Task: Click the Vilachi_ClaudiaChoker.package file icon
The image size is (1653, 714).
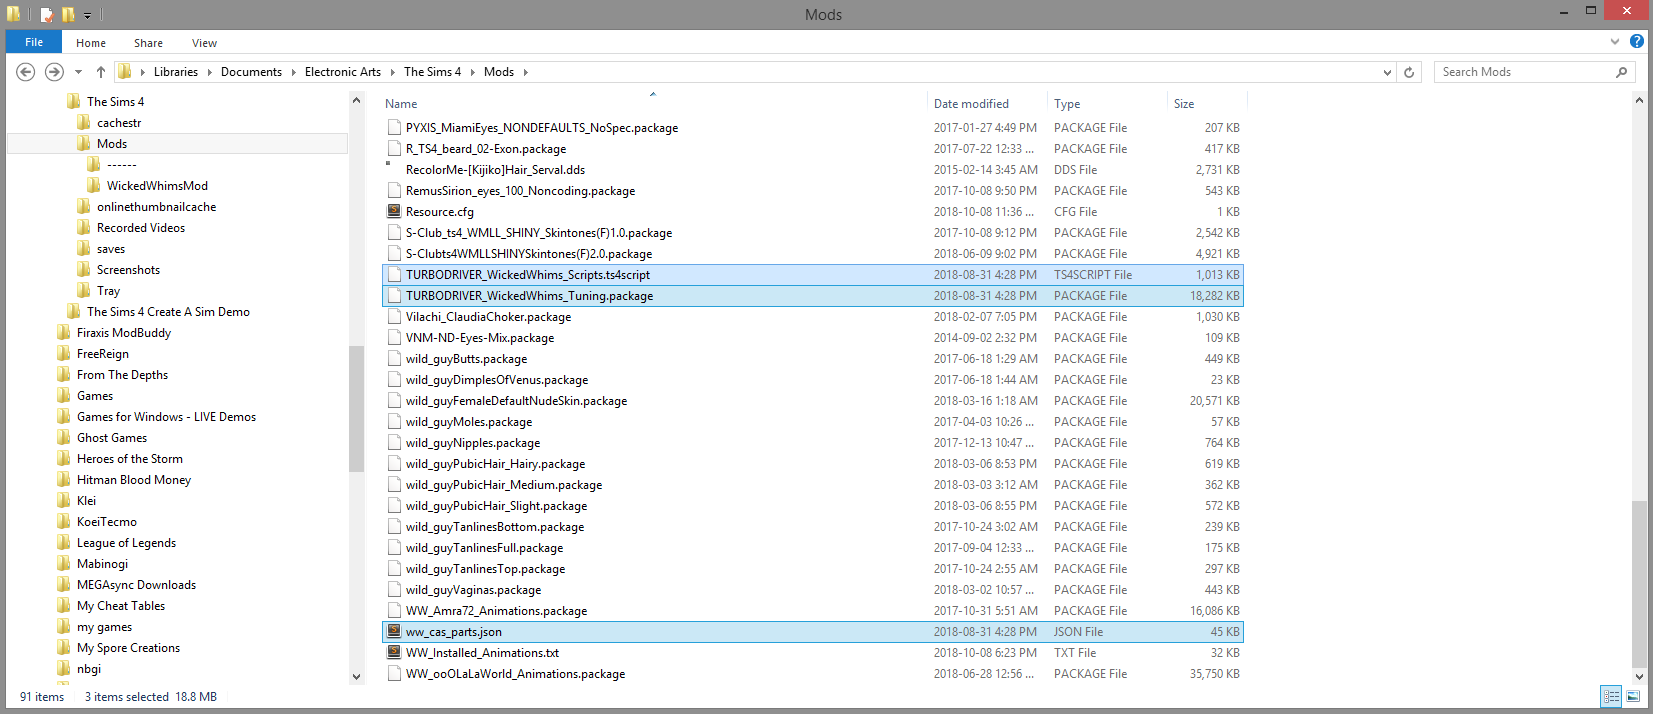Action: pos(394,317)
